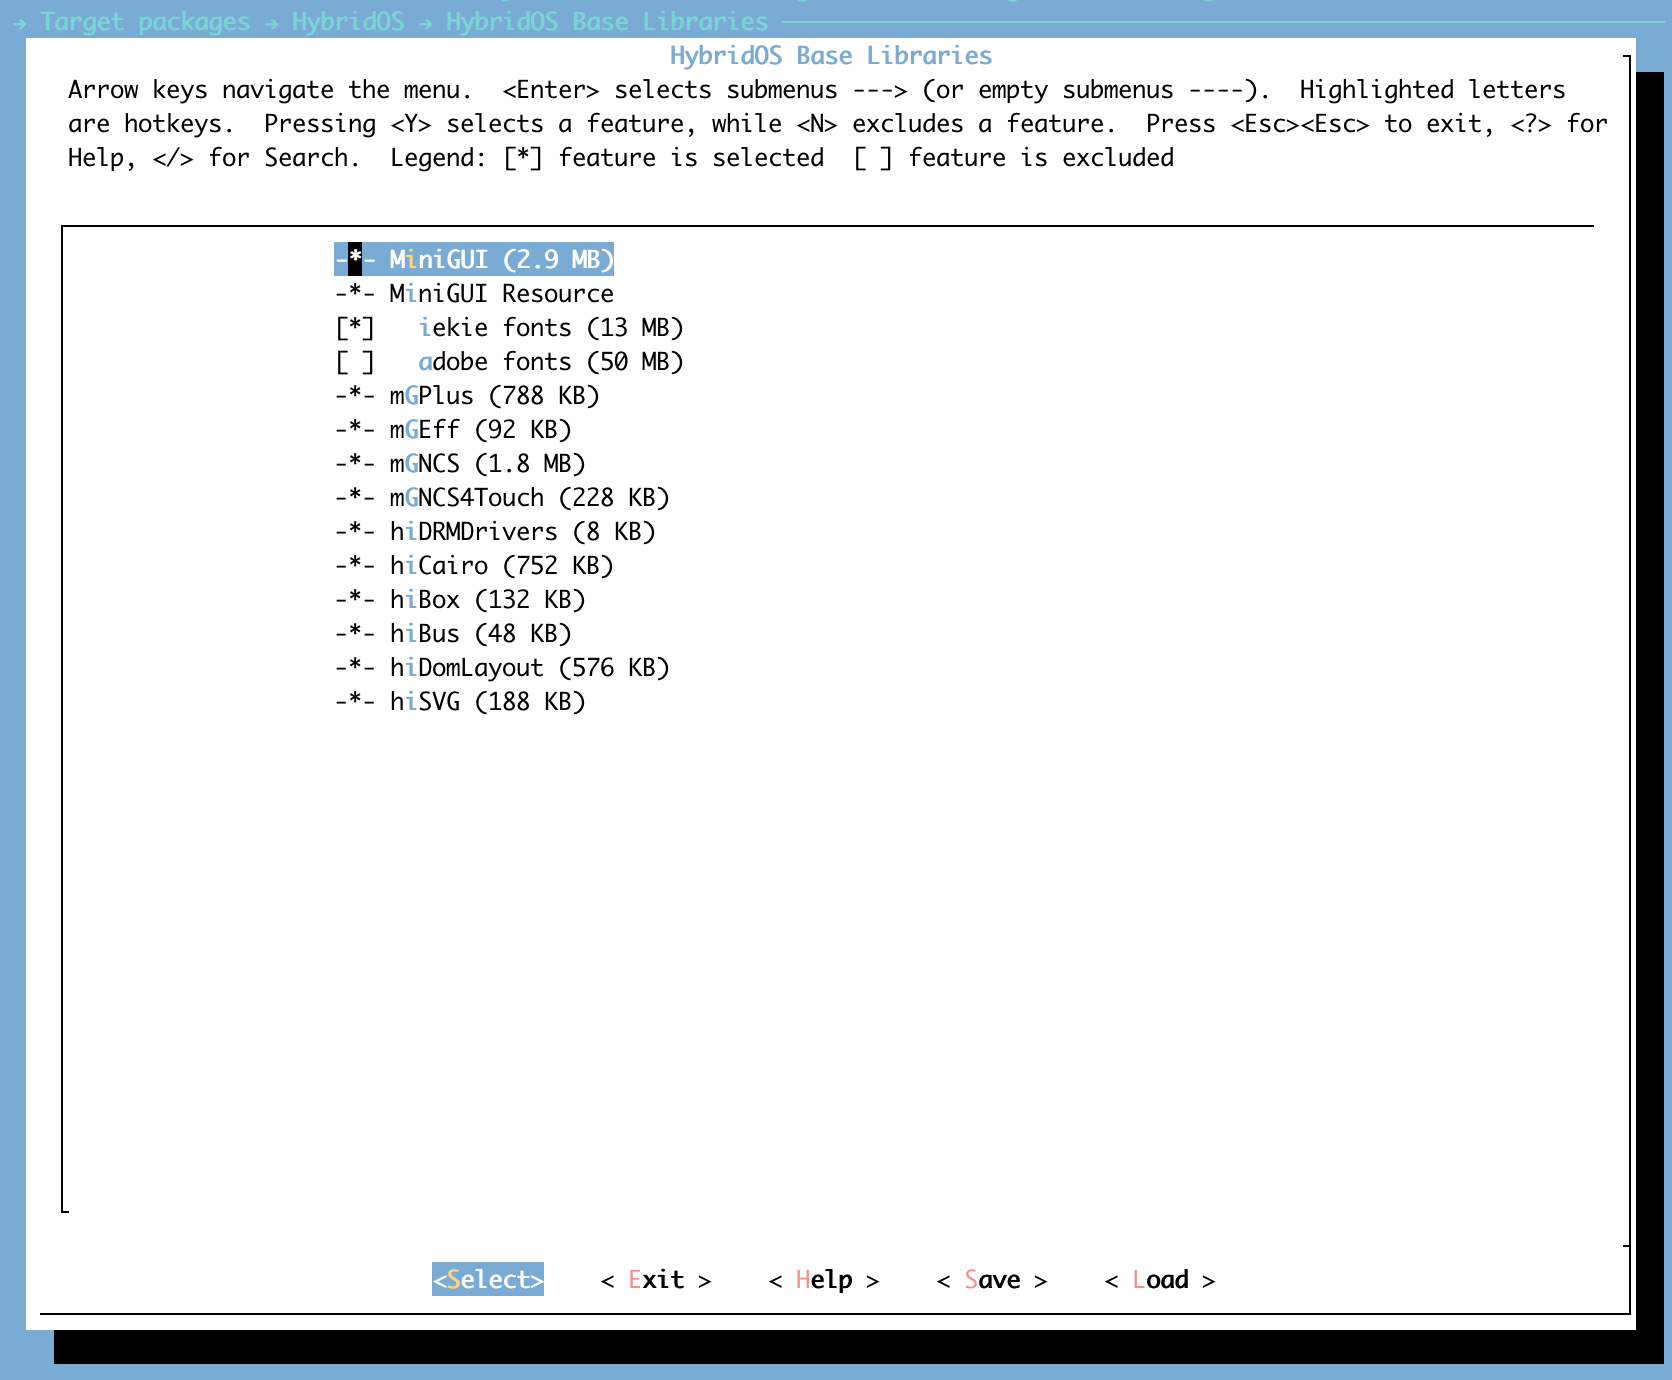1672x1380 pixels.
Task: Select the hiDRMDrivers (8 KB) entry
Action: tap(495, 531)
